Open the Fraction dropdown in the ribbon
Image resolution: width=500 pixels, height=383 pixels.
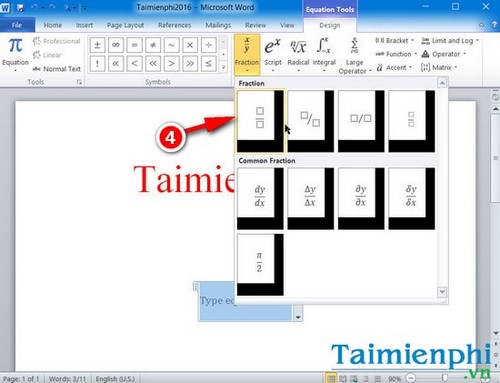[247, 55]
